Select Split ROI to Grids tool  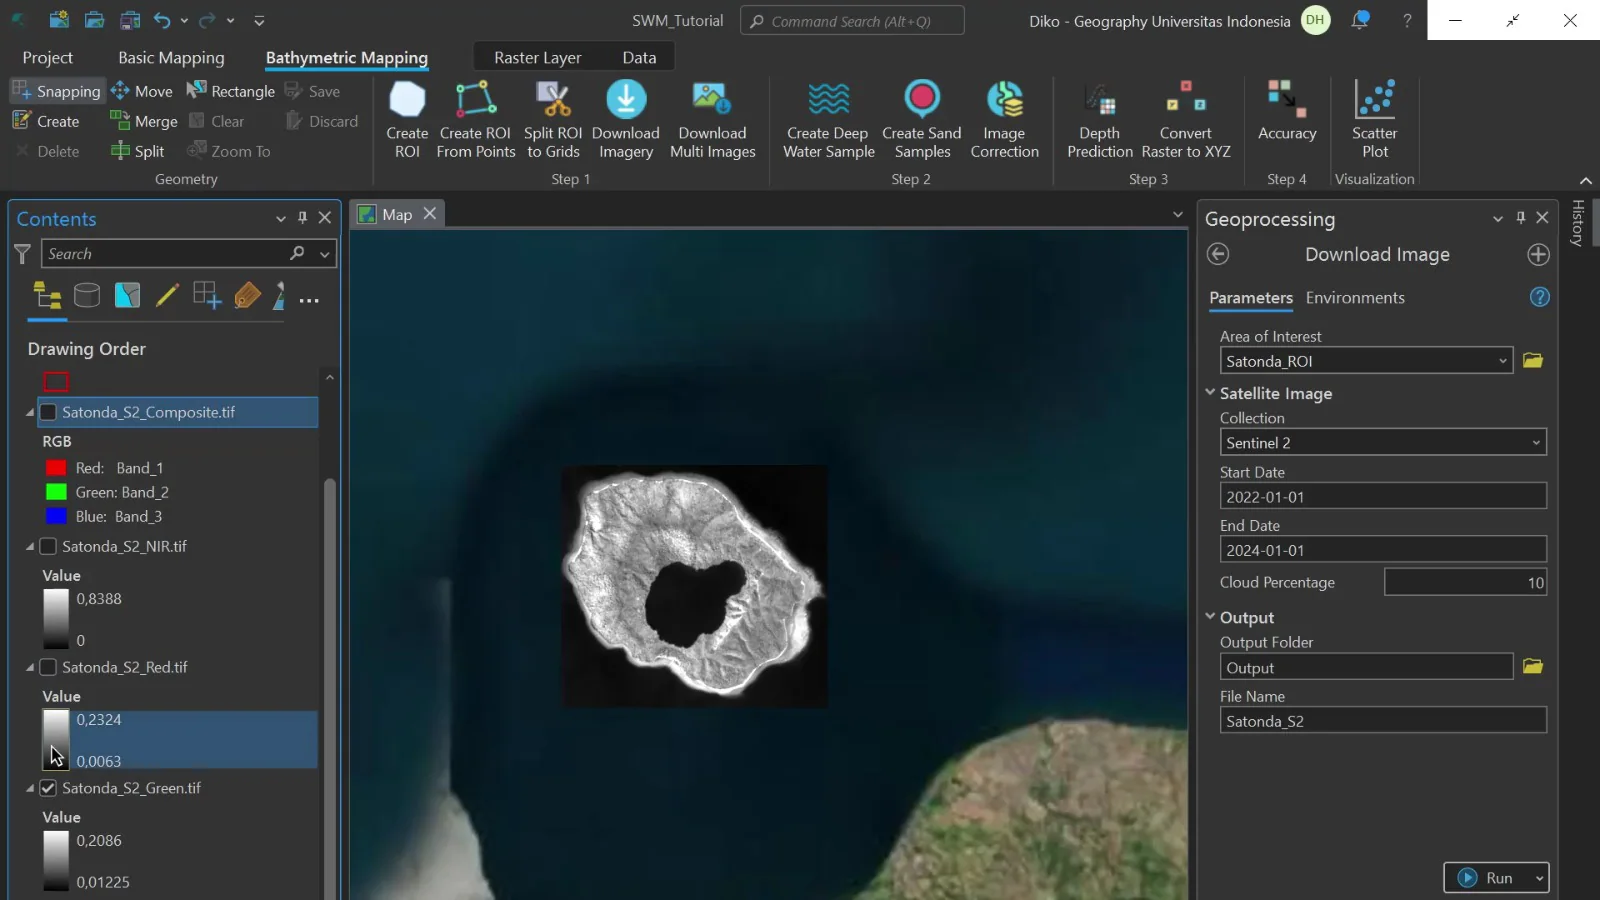click(x=553, y=120)
